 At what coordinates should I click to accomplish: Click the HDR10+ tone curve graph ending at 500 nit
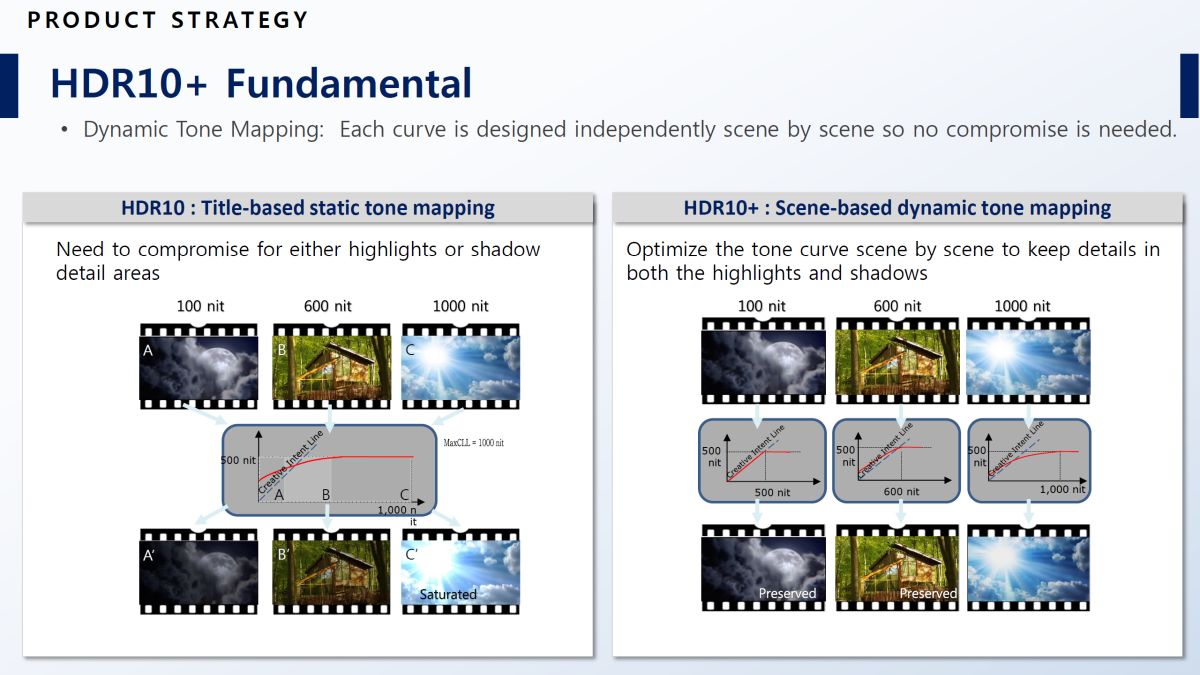coord(763,460)
